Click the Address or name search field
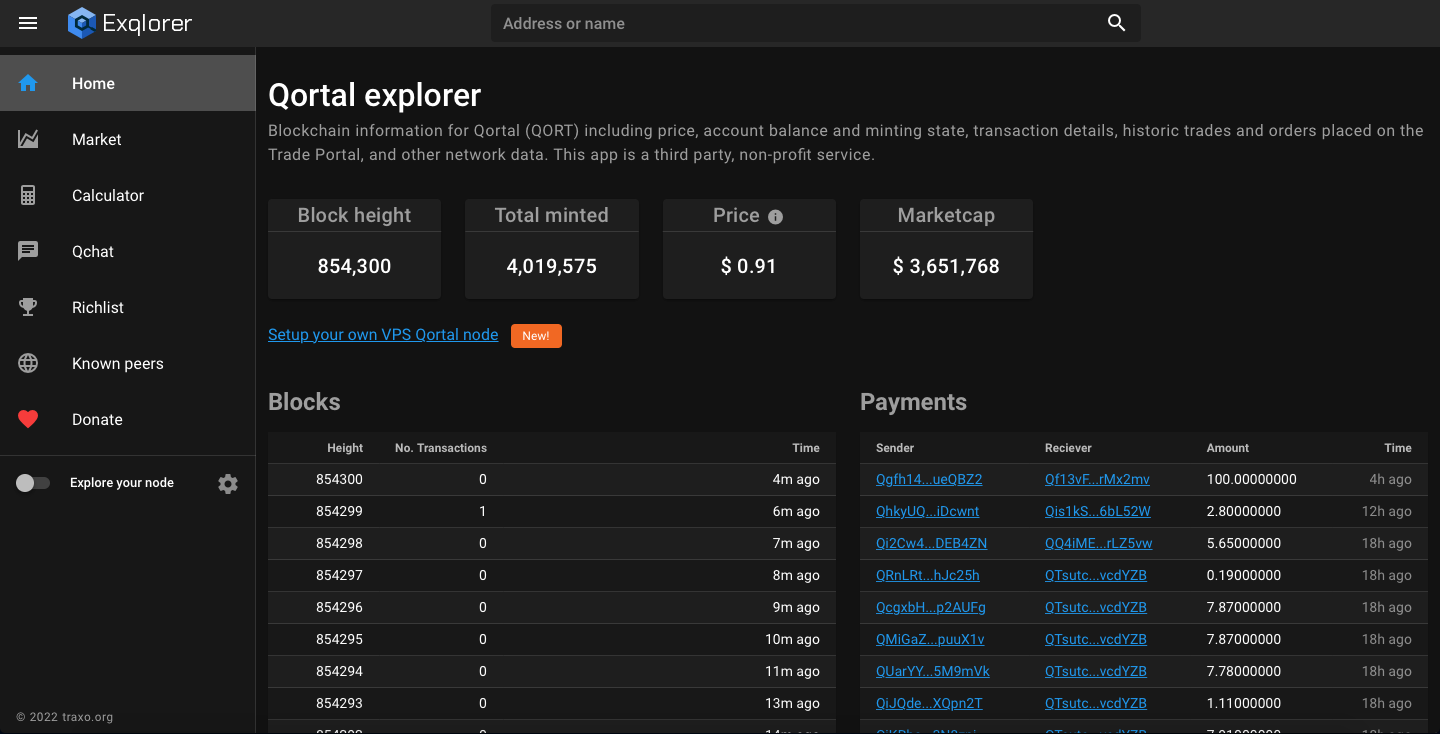 point(795,23)
